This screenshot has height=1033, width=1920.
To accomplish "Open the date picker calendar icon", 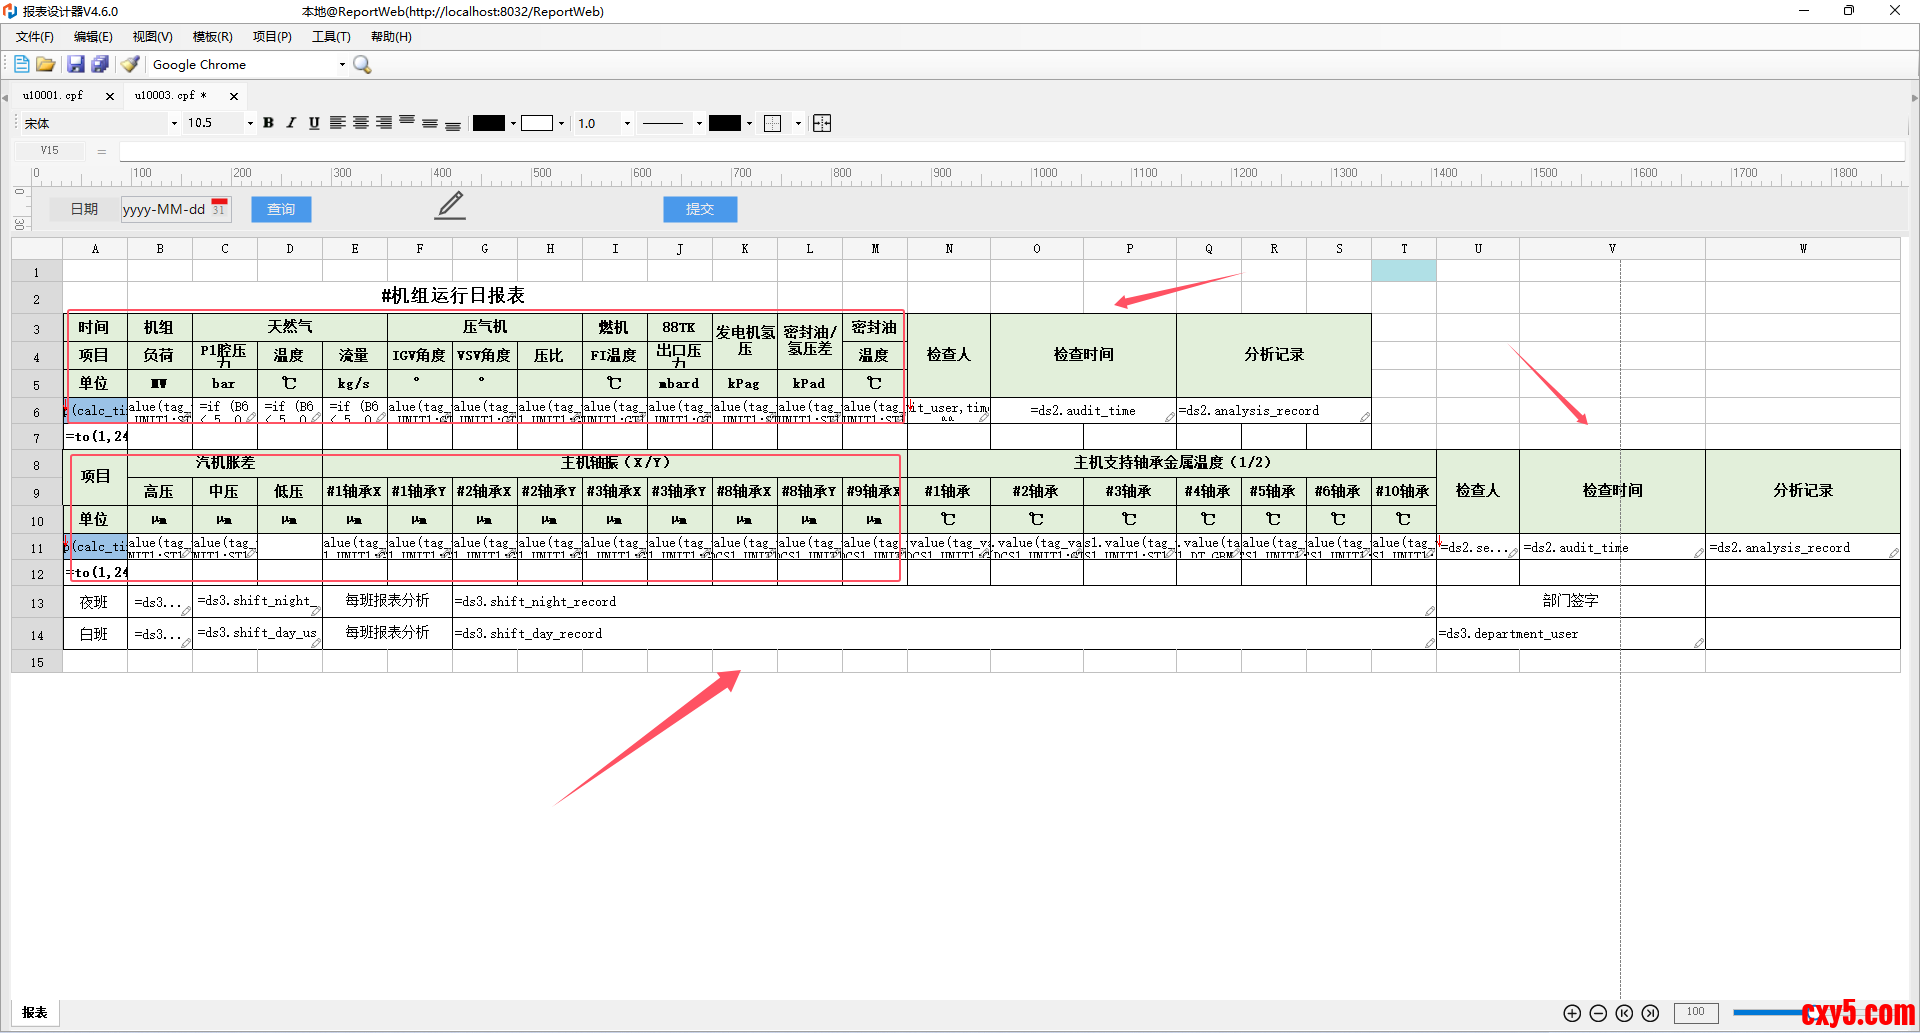I will pyautogui.click(x=219, y=209).
